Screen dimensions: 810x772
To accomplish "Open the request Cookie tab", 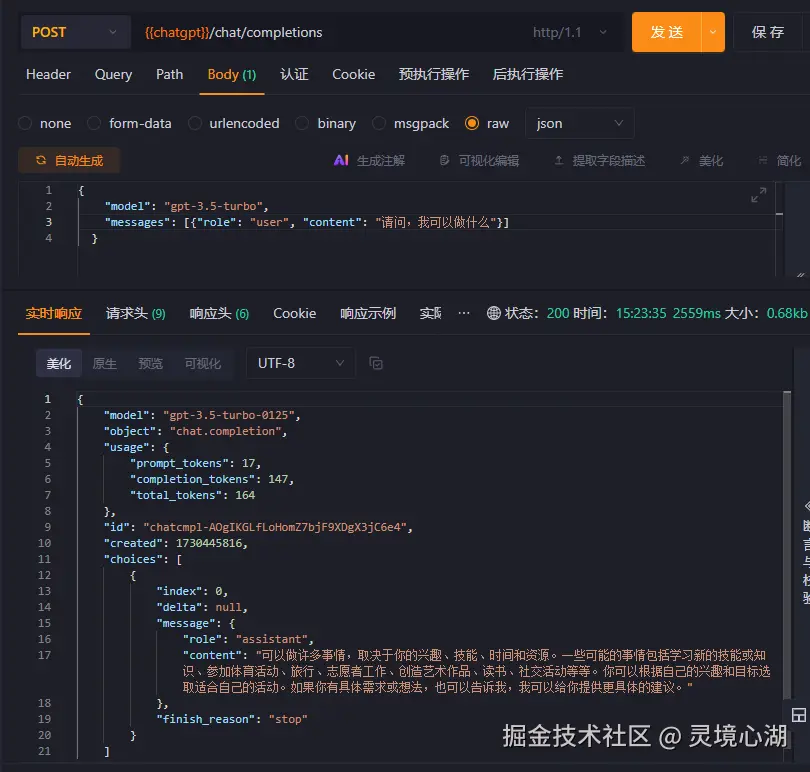I will point(353,74).
